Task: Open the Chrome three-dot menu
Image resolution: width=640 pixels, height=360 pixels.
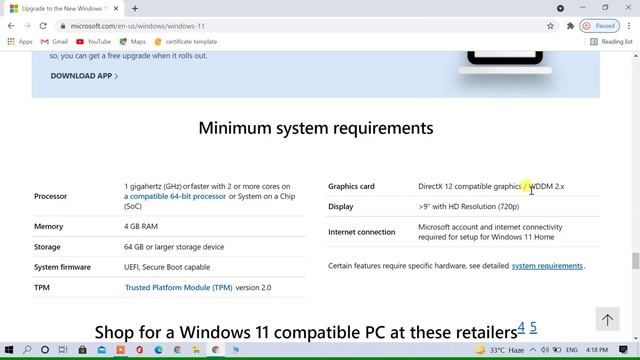Action: click(629, 26)
